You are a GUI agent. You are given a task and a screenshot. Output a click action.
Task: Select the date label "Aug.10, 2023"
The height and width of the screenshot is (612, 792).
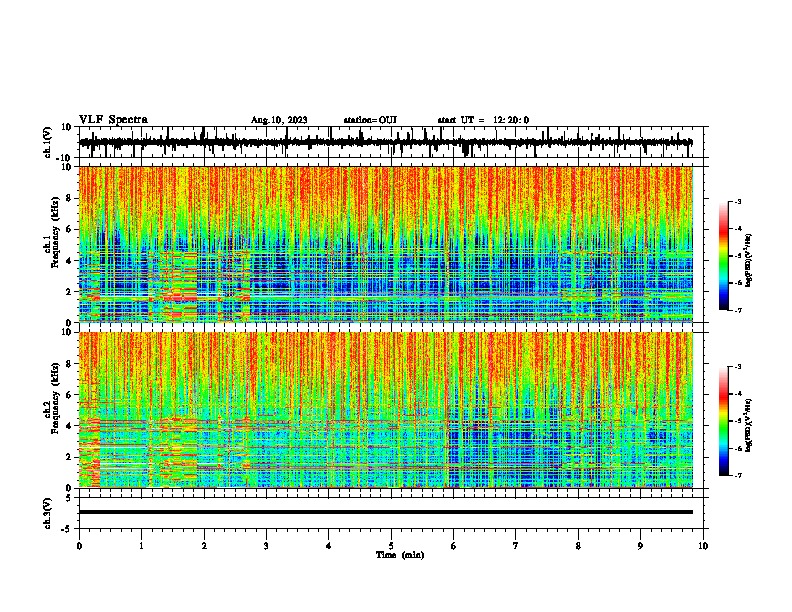tap(279, 120)
